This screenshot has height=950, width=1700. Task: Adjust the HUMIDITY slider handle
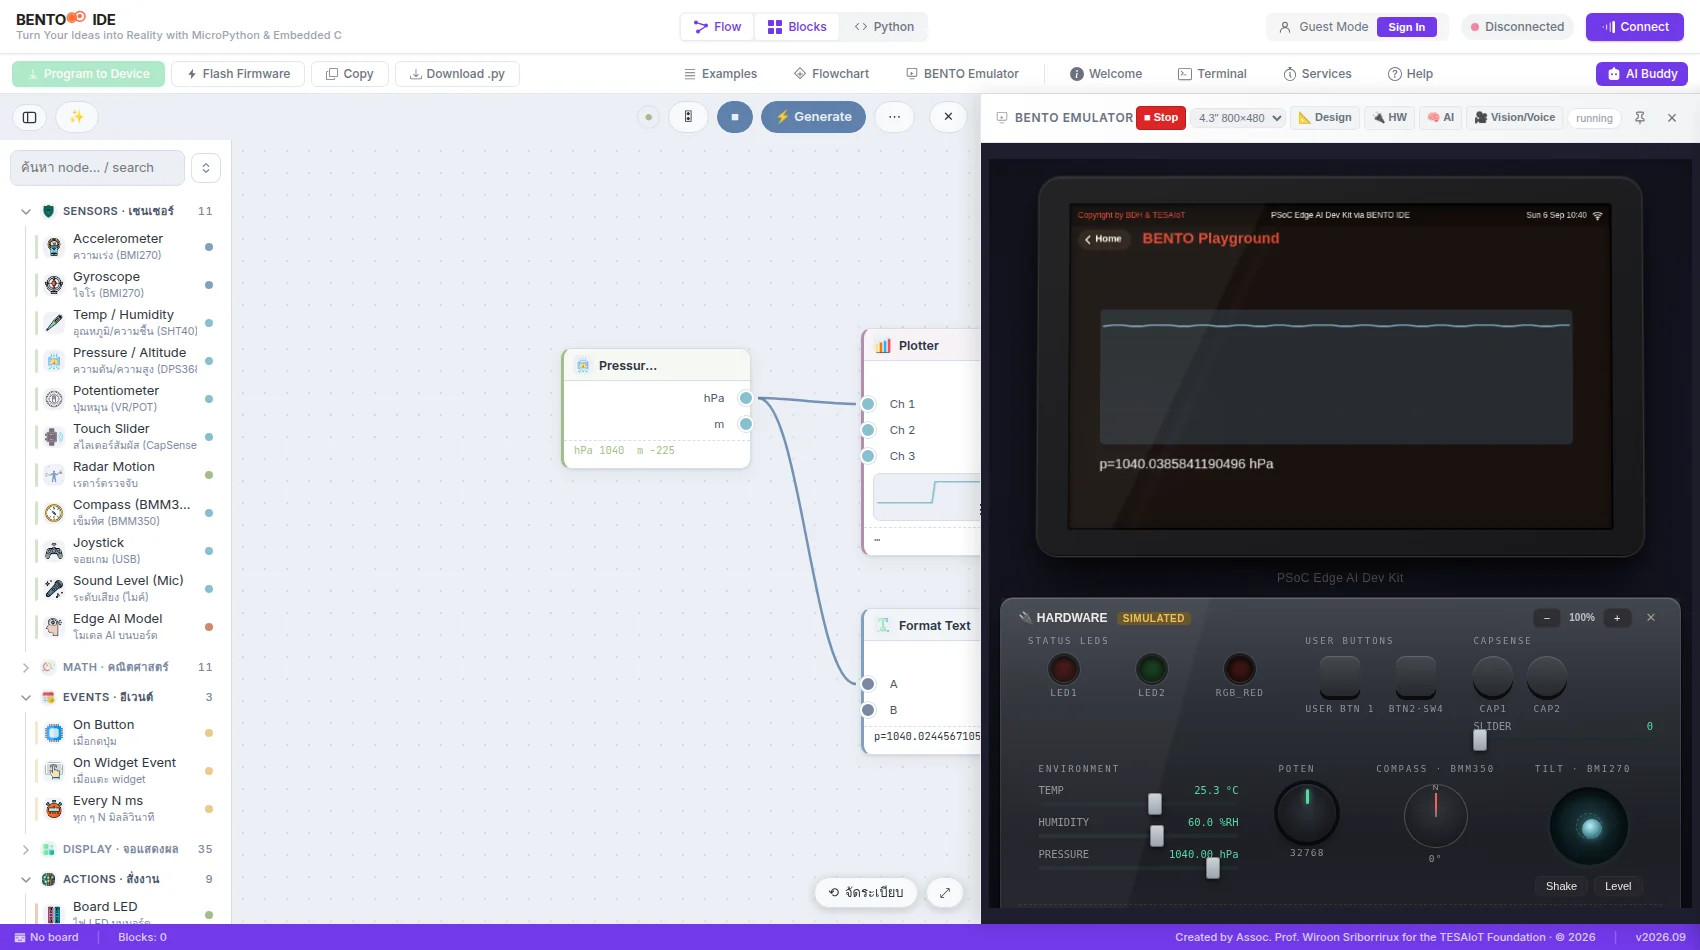click(x=1157, y=835)
